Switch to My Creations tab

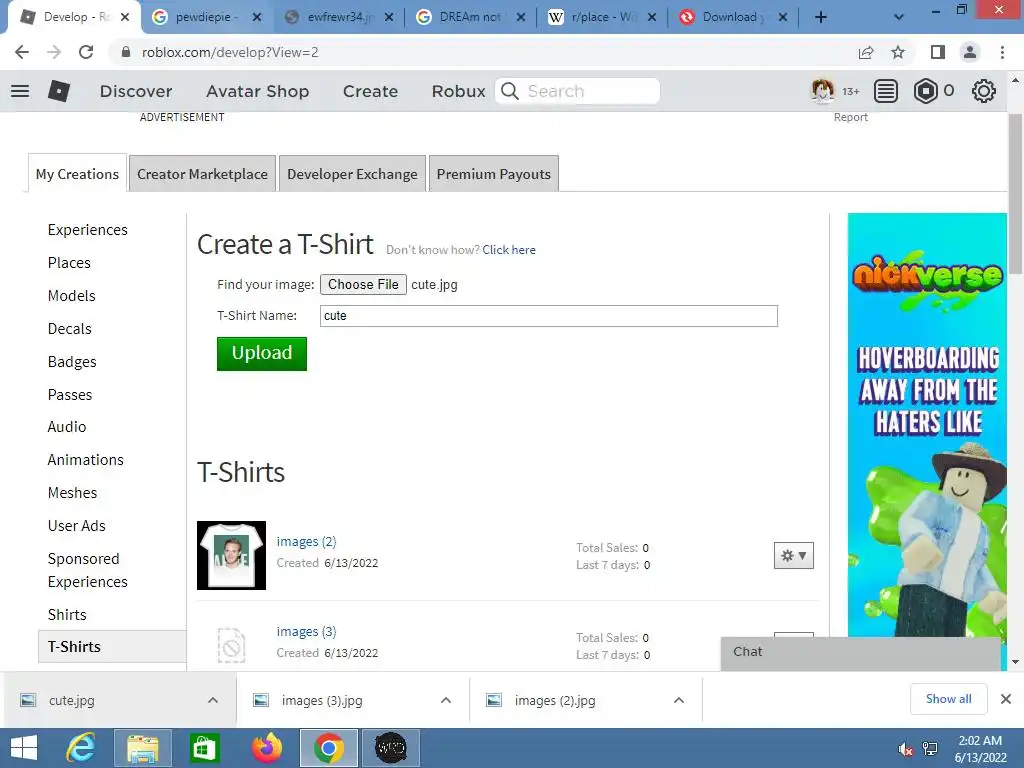77,174
